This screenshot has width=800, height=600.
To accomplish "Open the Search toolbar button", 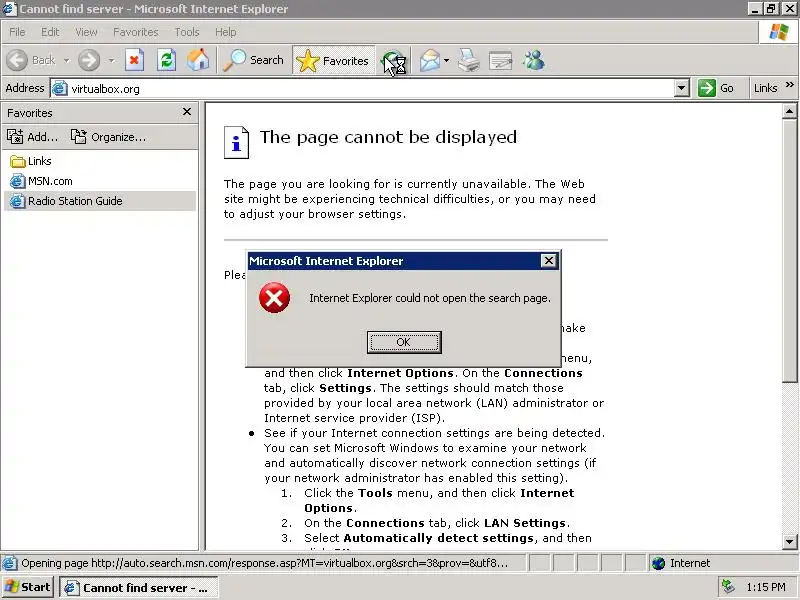I will pyautogui.click(x=254, y=60).
